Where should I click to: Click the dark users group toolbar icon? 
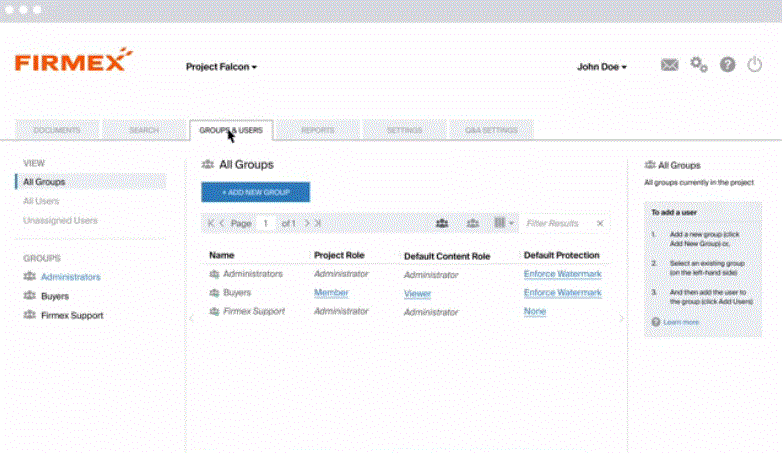[442, 224]
